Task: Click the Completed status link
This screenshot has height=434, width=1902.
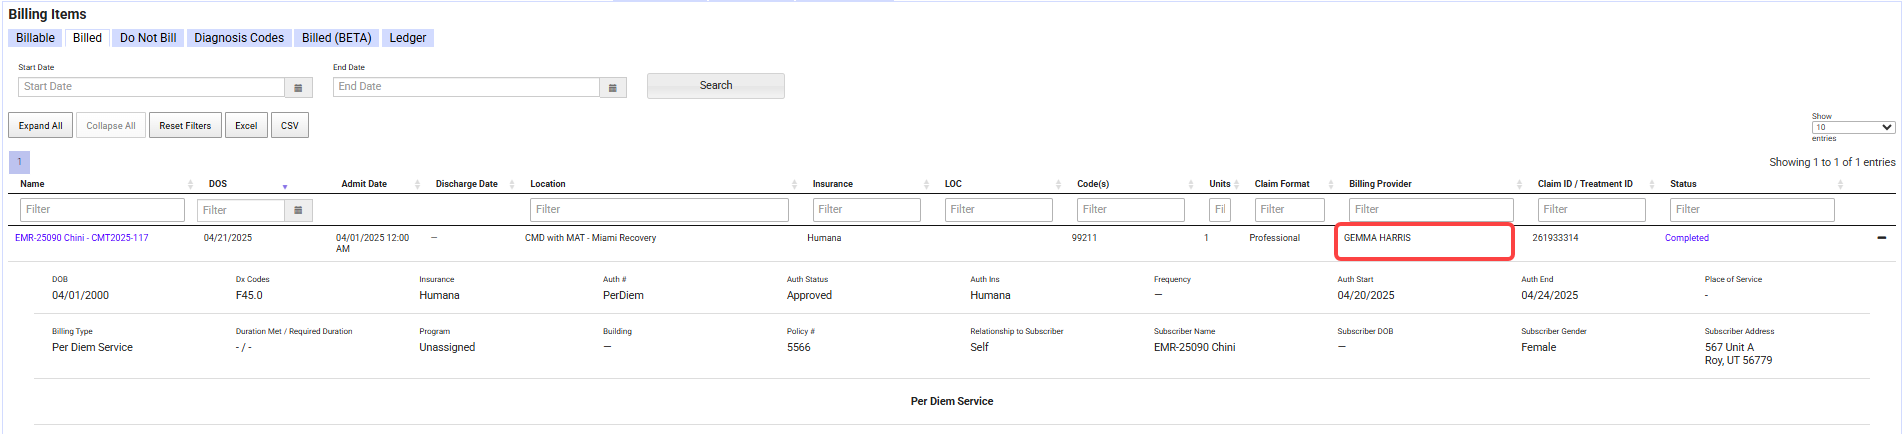Action: 1686,238
